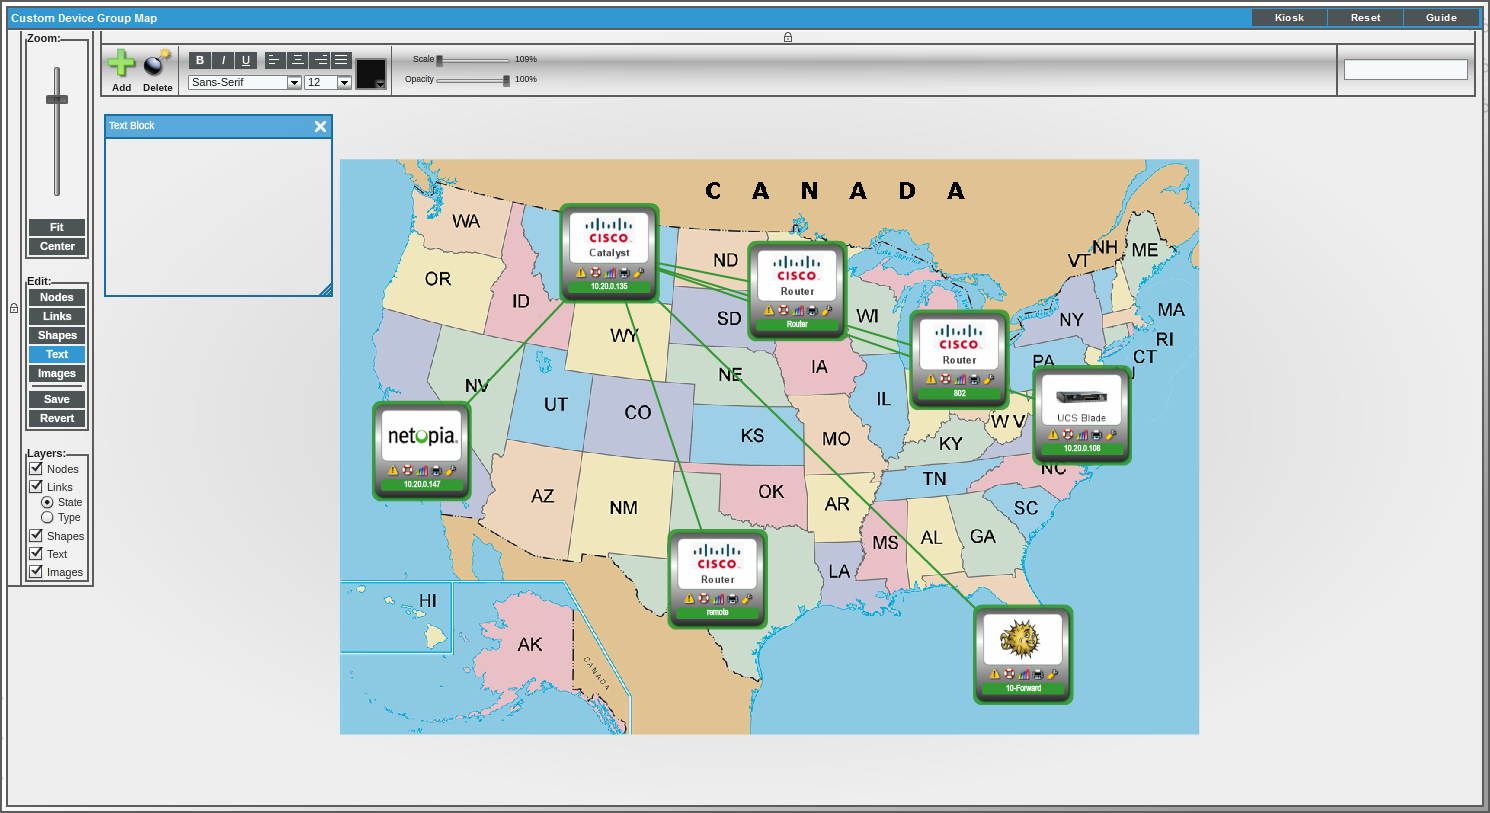Enable underline formatting
Screen dimensions: 1490x813
tap(245, 60)
